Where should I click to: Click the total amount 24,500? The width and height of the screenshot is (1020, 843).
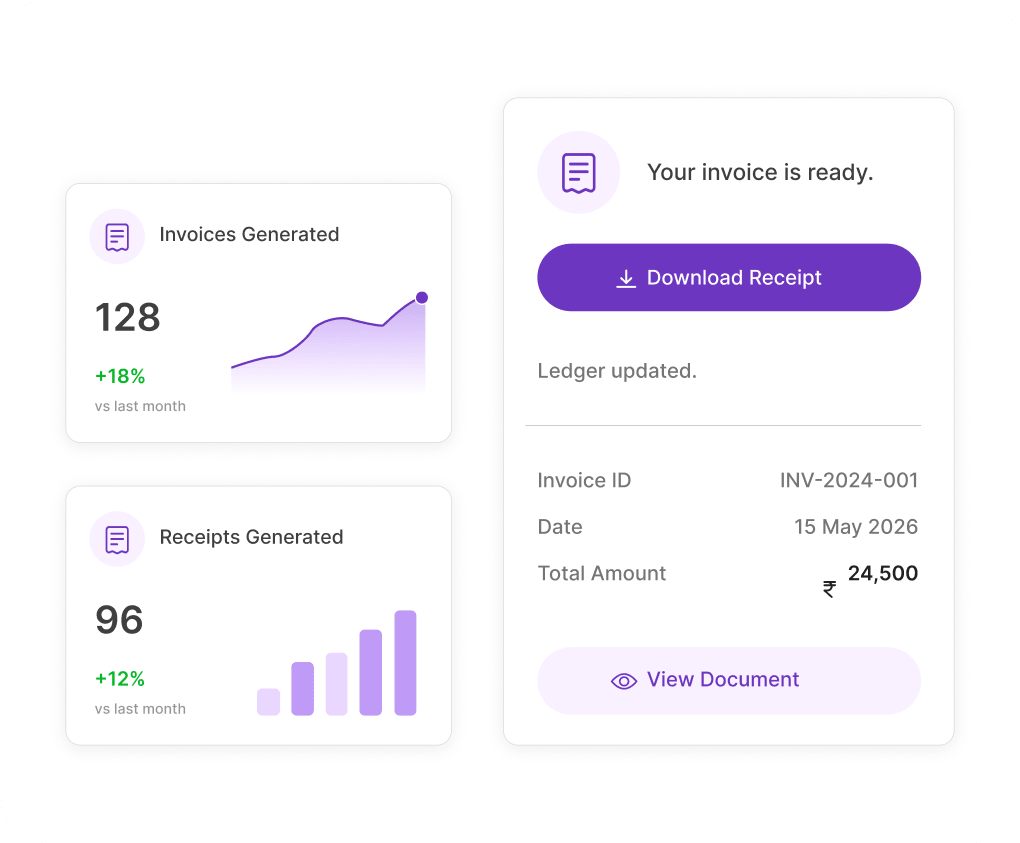click(x=883, y=573)
